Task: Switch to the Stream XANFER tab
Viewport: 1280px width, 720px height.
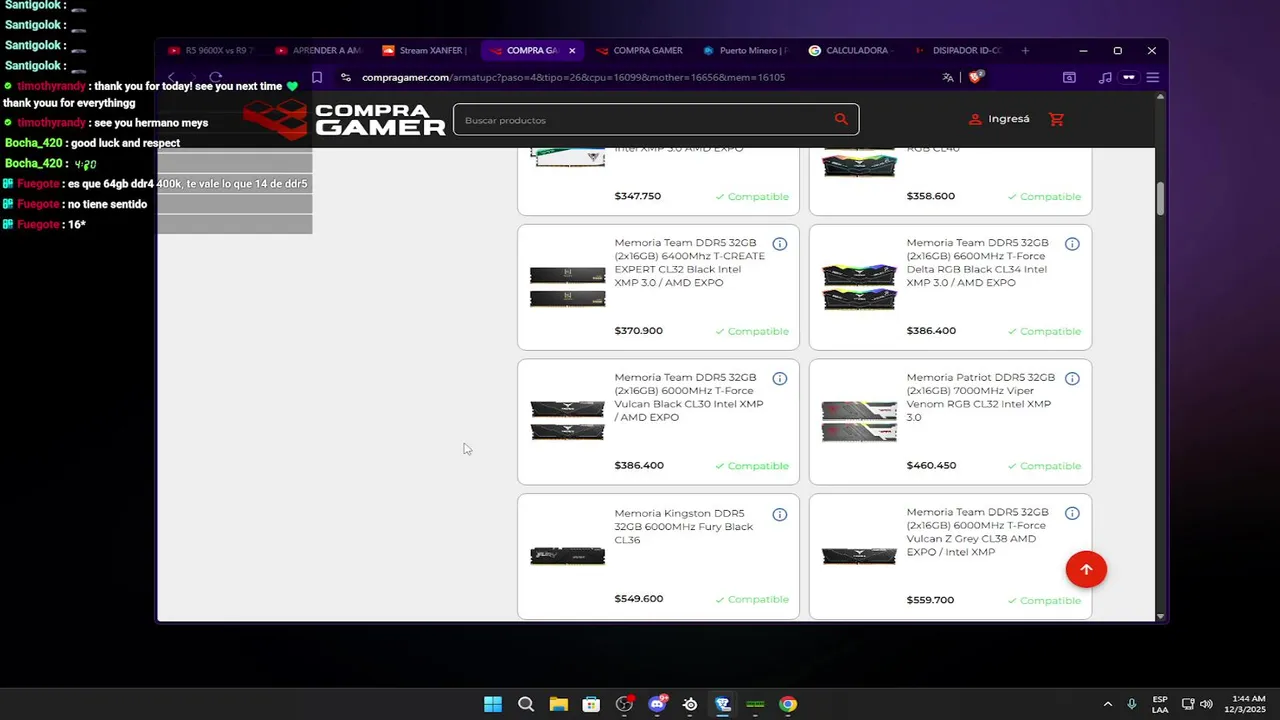Action: pyautogui.click(x=425, y=50)
